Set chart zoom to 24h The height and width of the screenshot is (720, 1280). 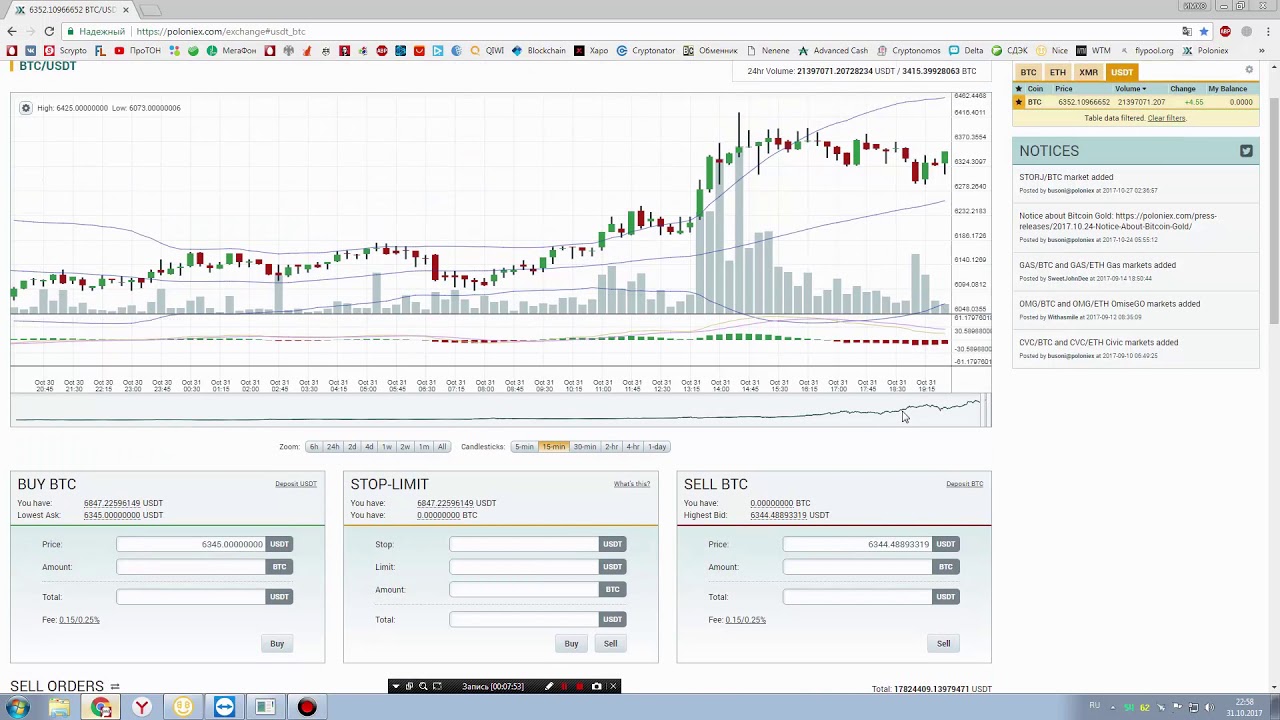tap(333, 447)
